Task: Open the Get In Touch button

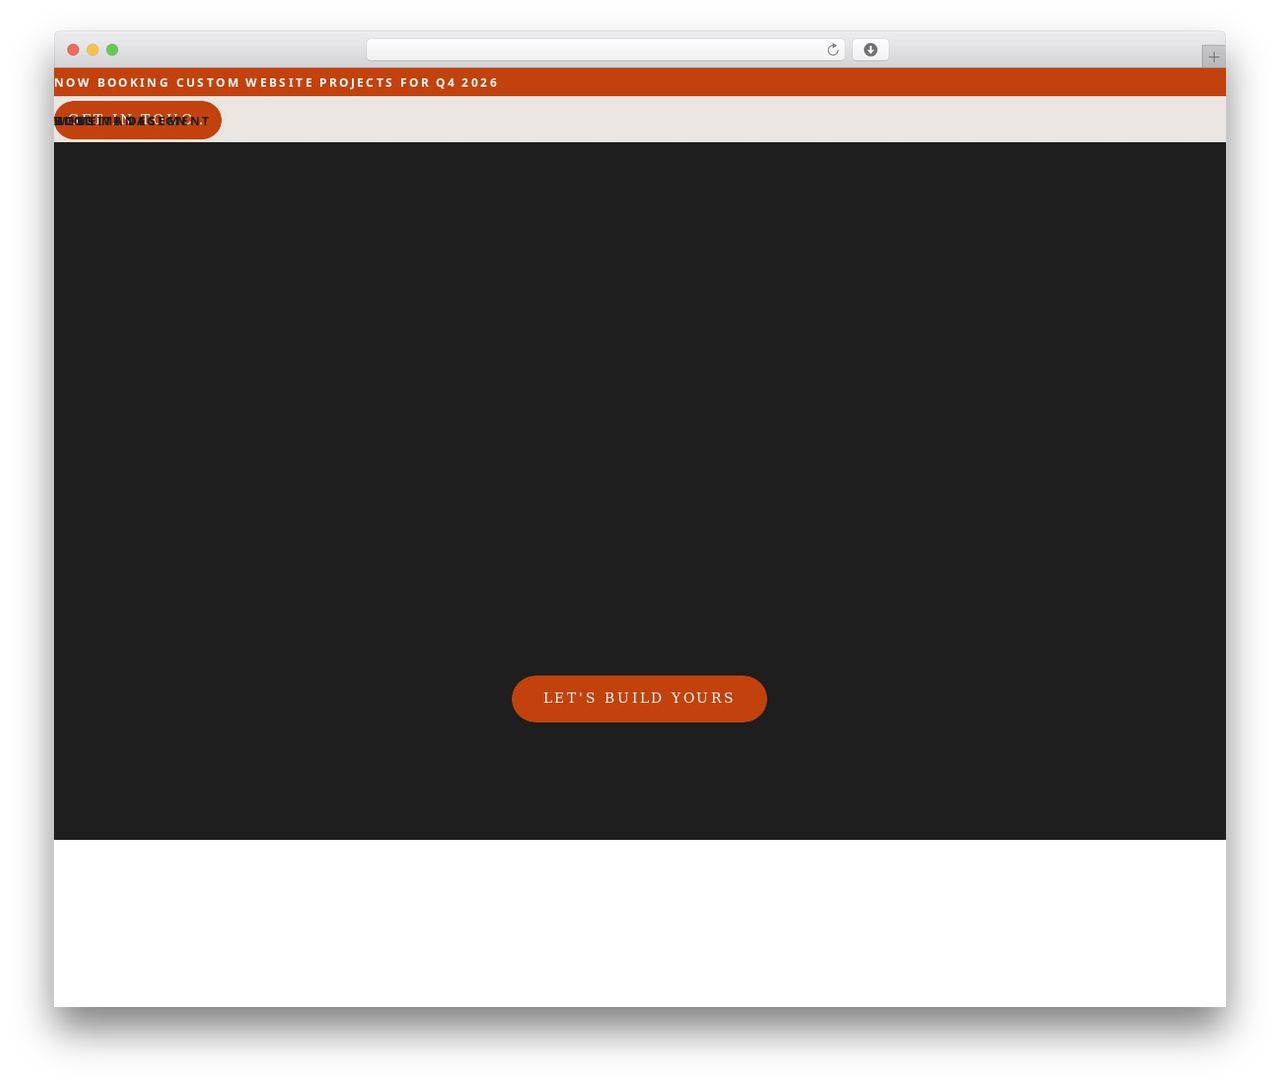Action: pyautogui.click(x=138, y=120)
